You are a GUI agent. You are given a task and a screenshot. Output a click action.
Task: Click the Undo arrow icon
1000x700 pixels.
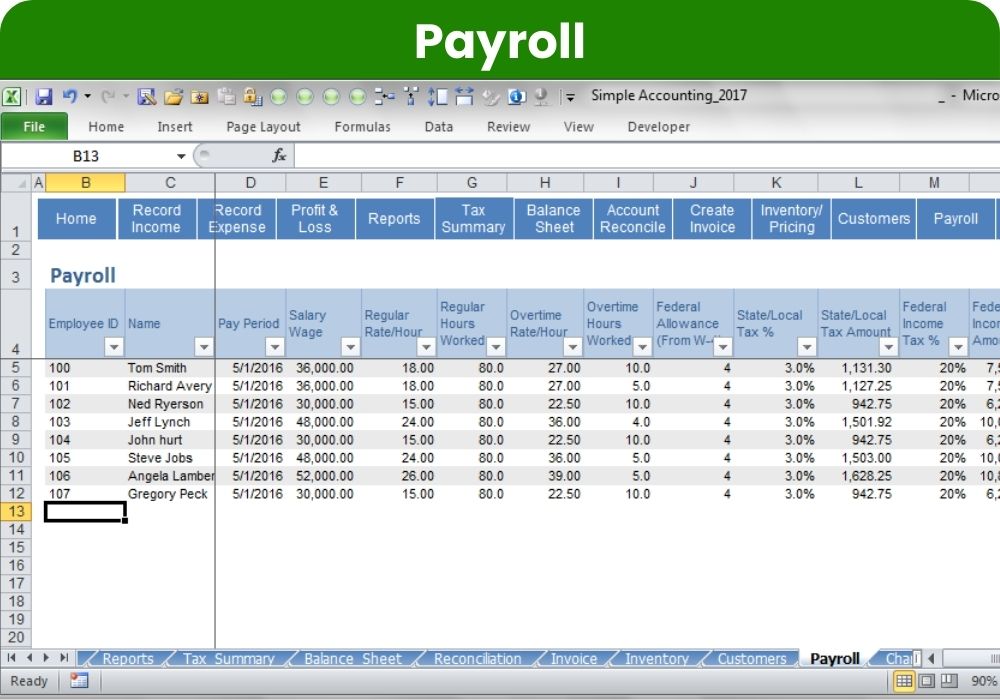[69, 97]
